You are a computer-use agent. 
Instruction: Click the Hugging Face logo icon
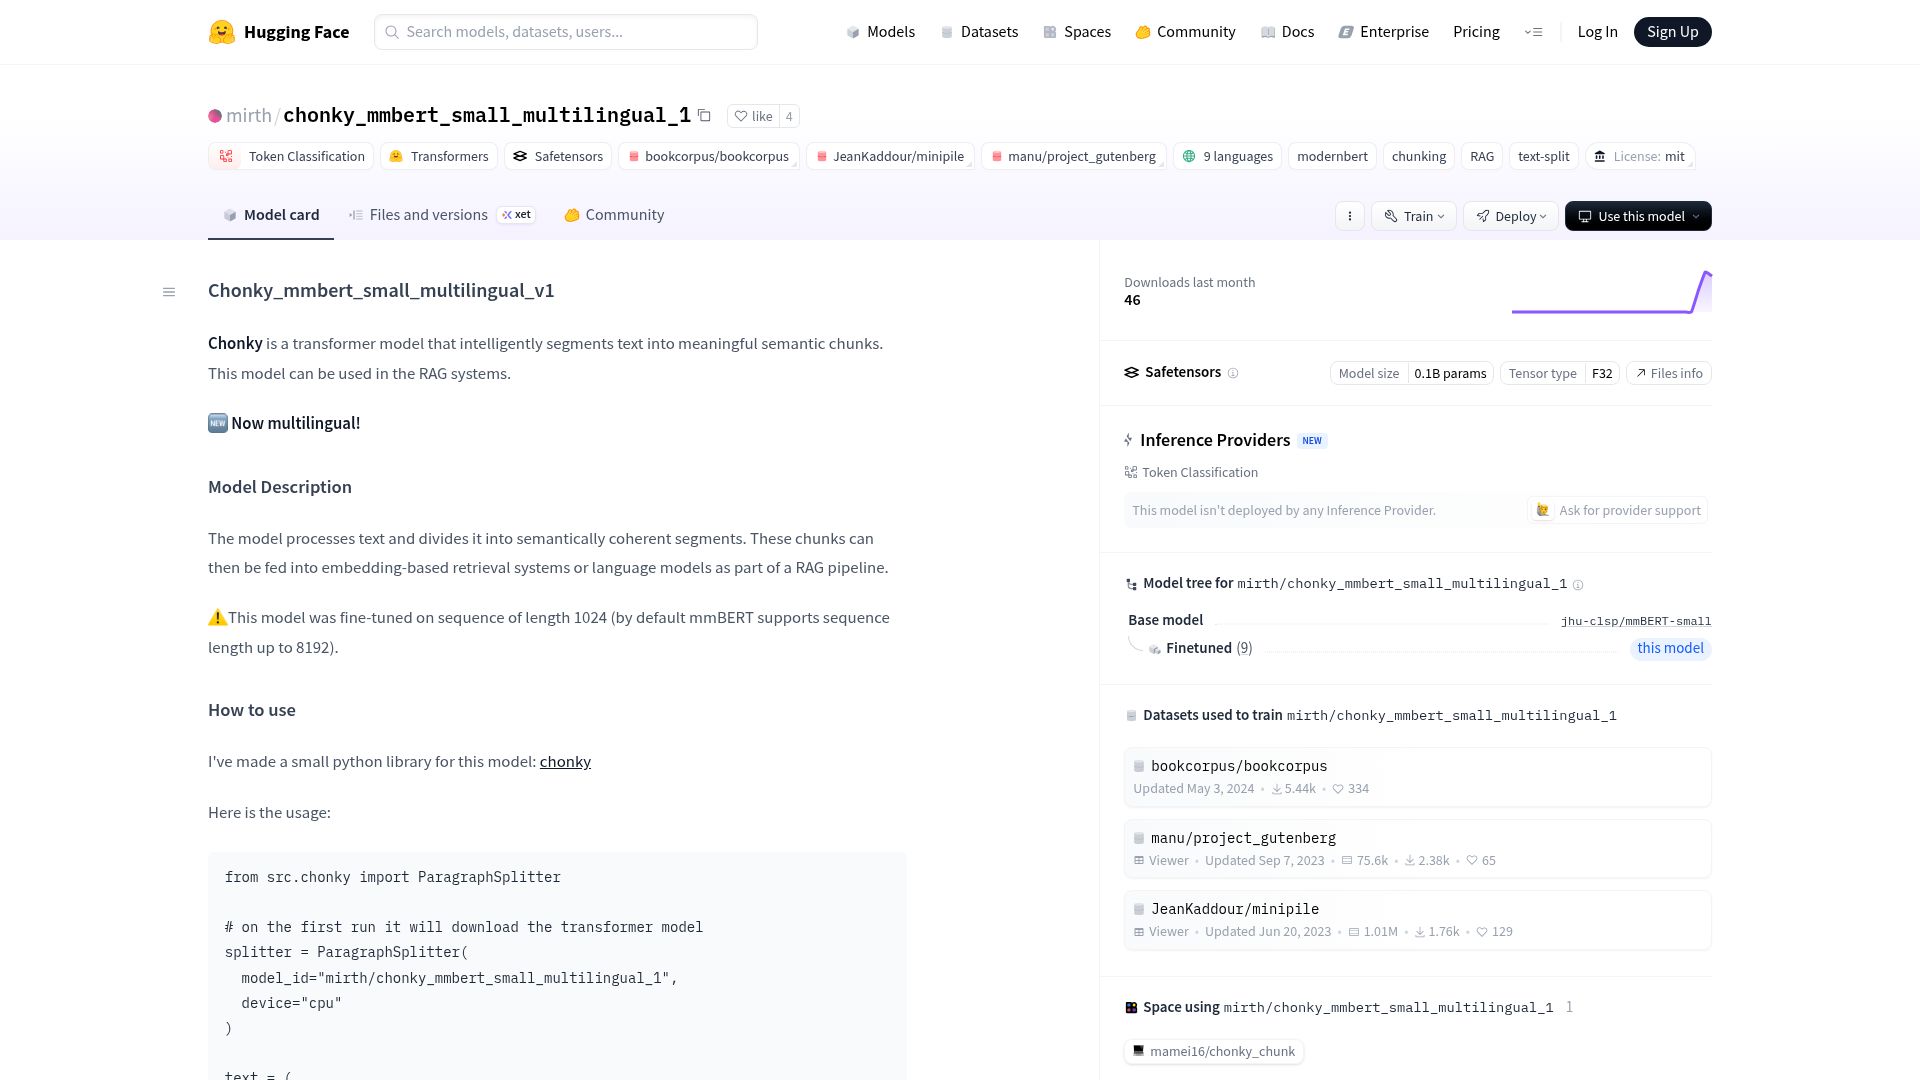pyautogui.click(x=221, y=32)
